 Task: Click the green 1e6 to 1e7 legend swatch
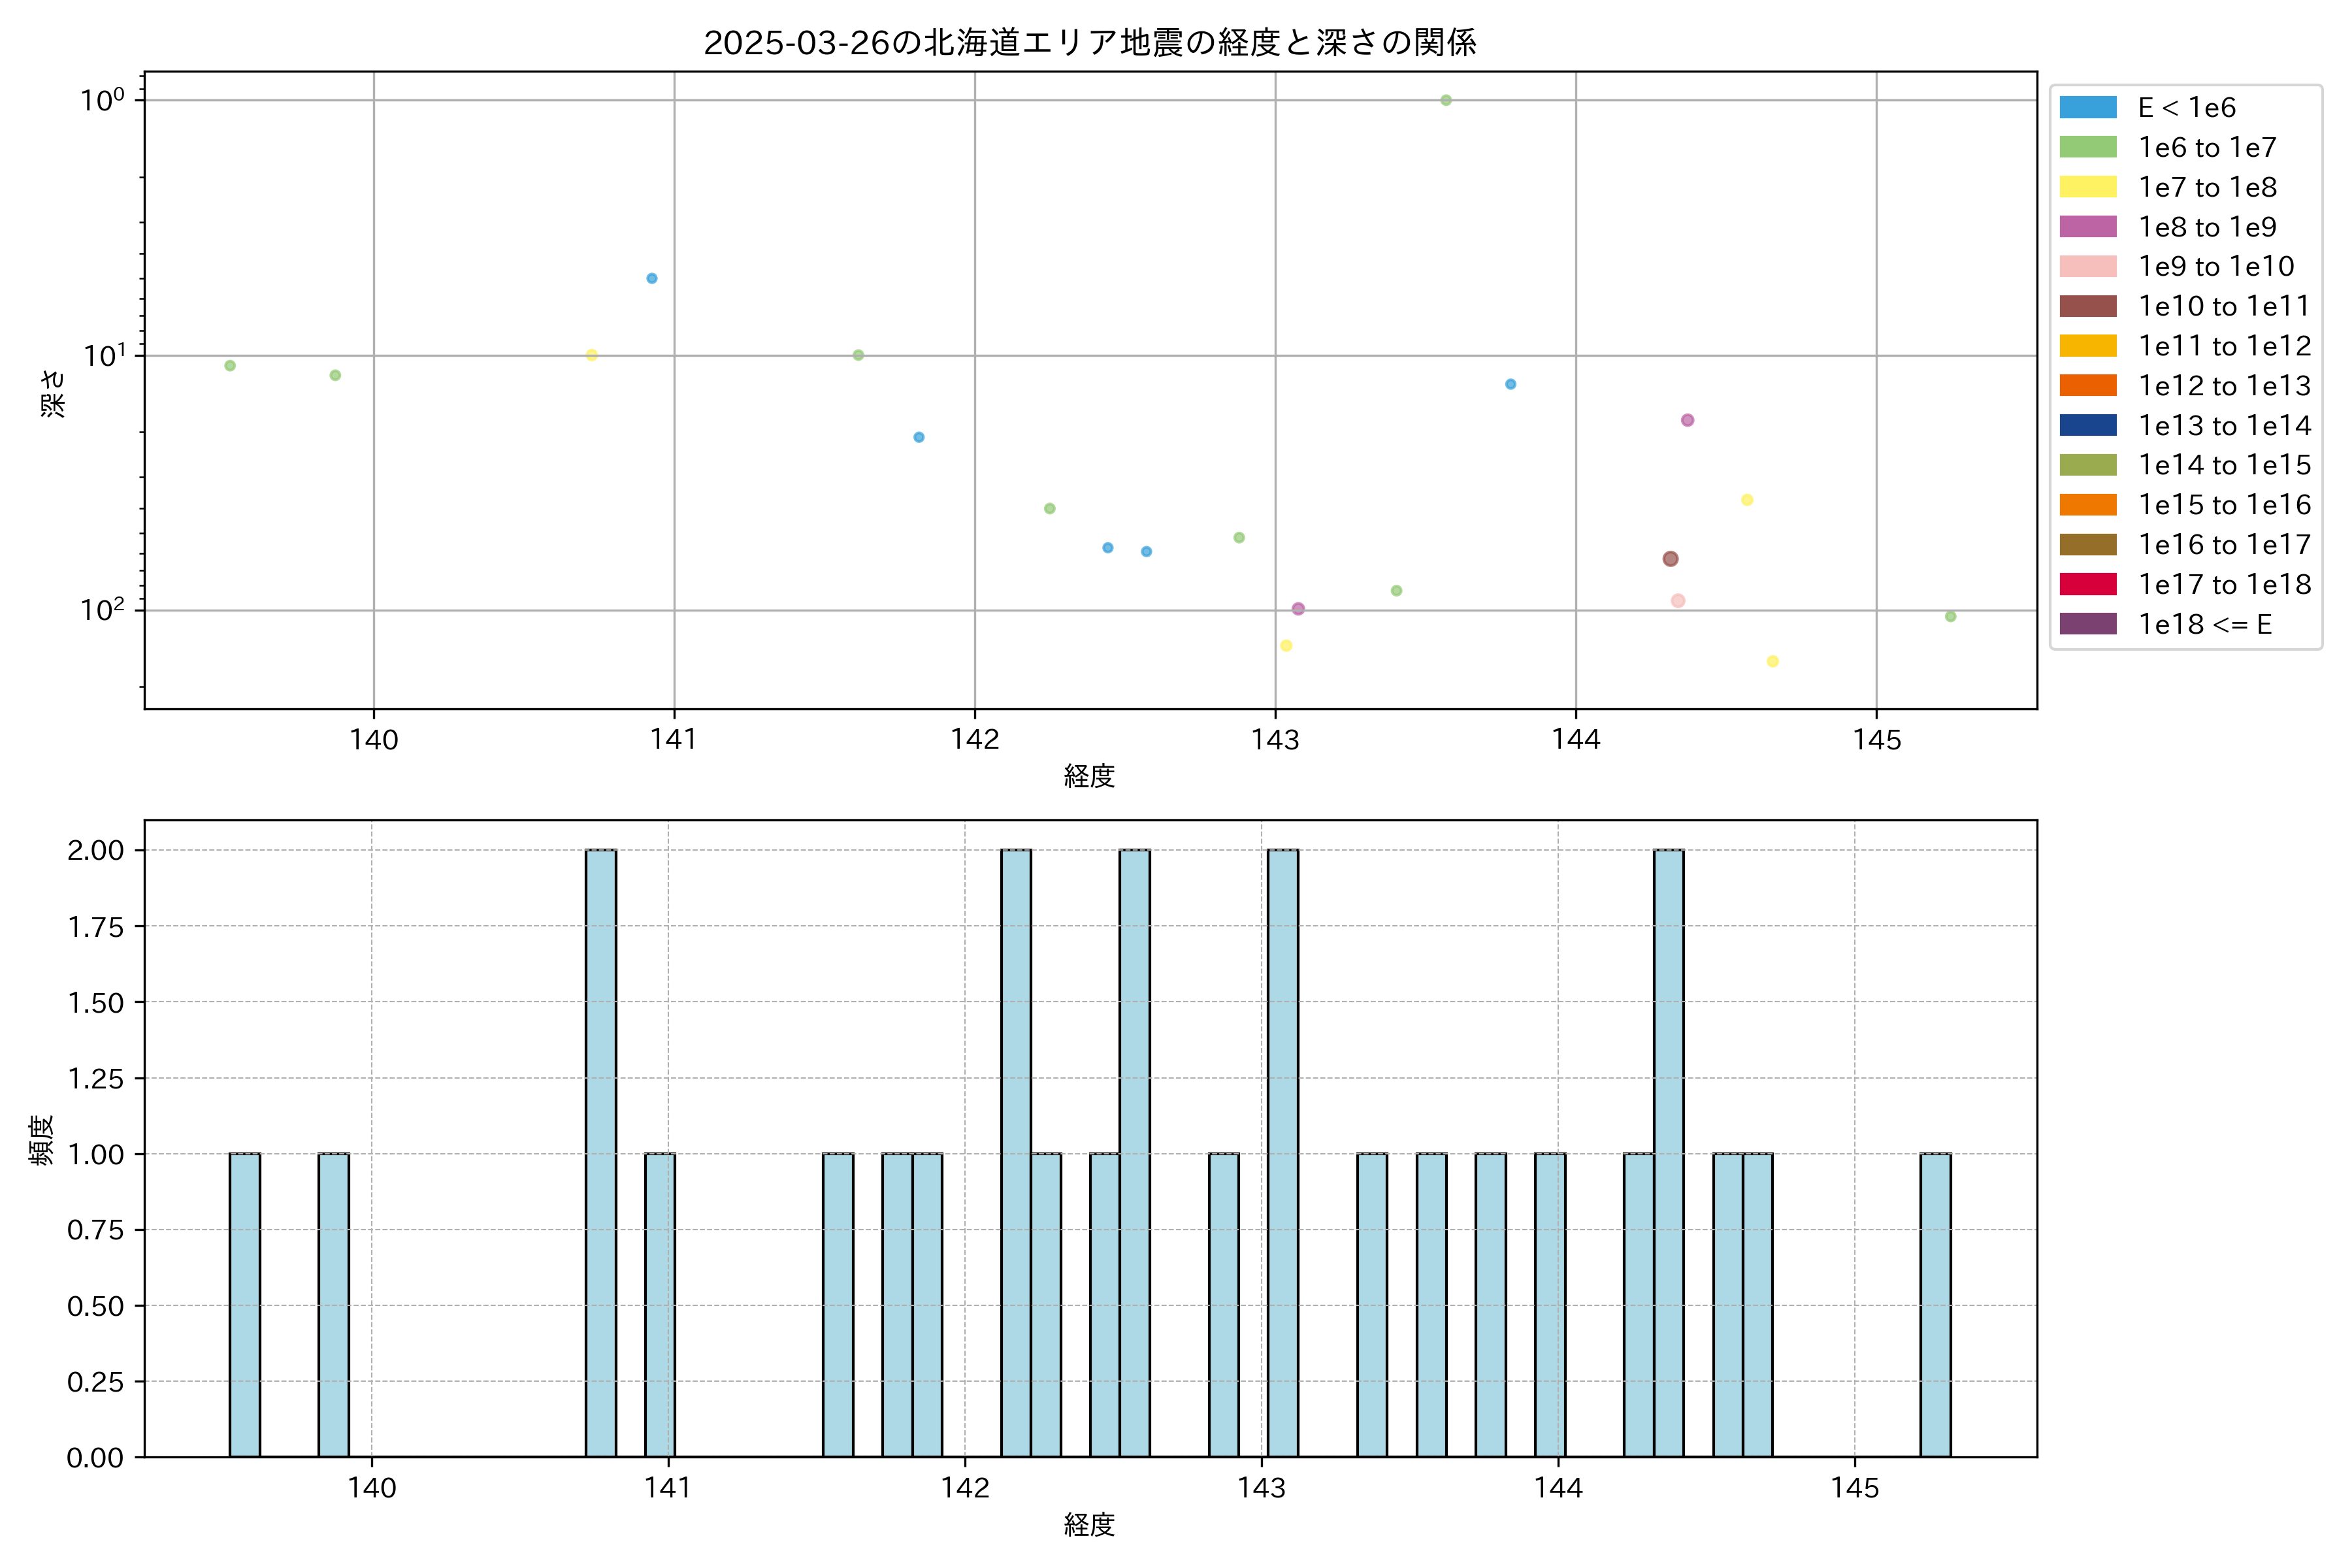point(2087,147)
